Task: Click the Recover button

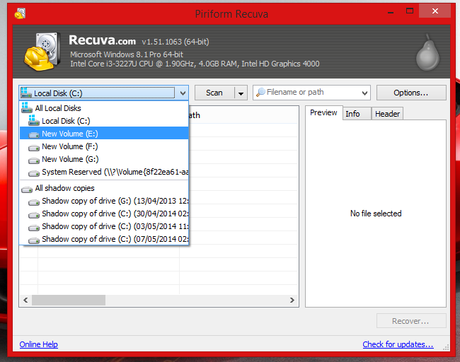Action: (411, 321)
